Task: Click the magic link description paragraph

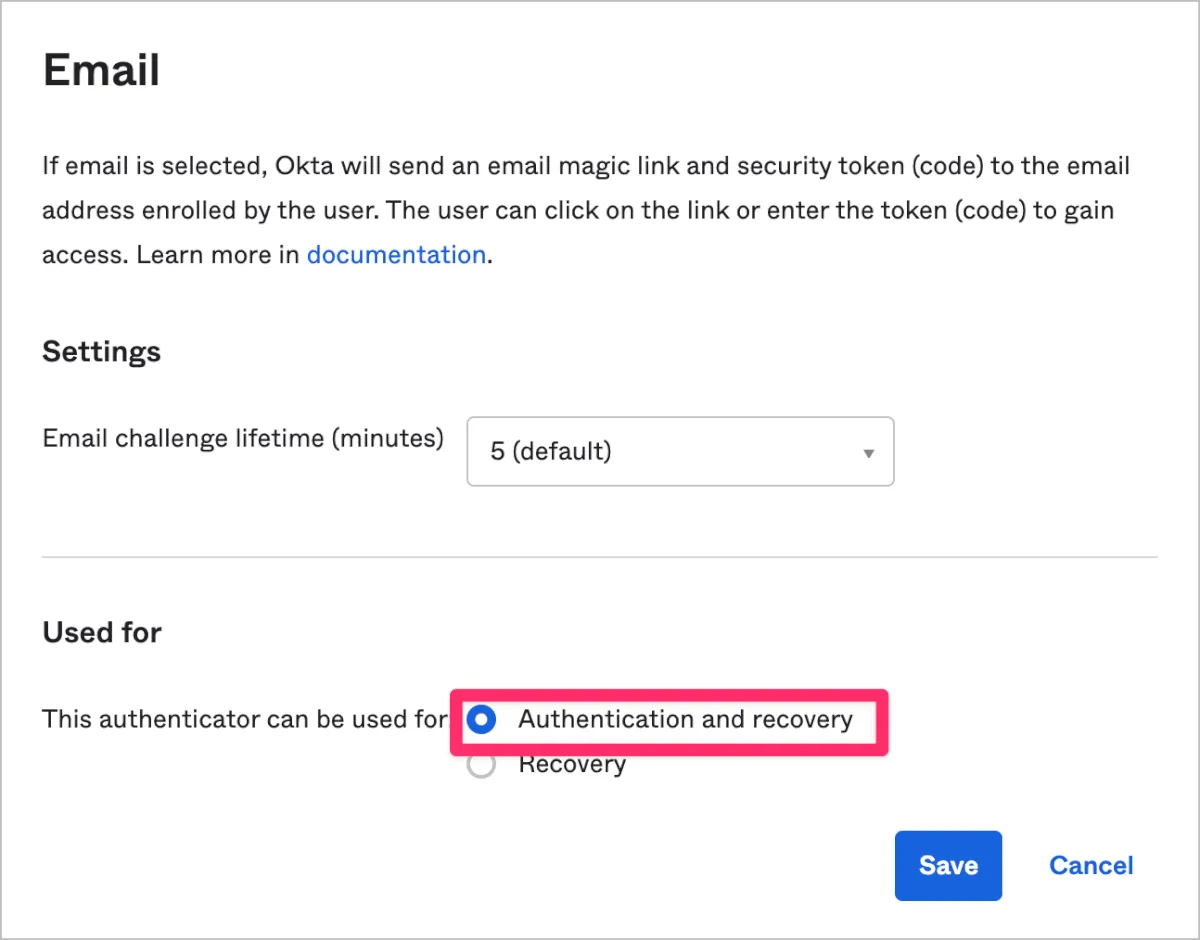Action: pos(585,210)
